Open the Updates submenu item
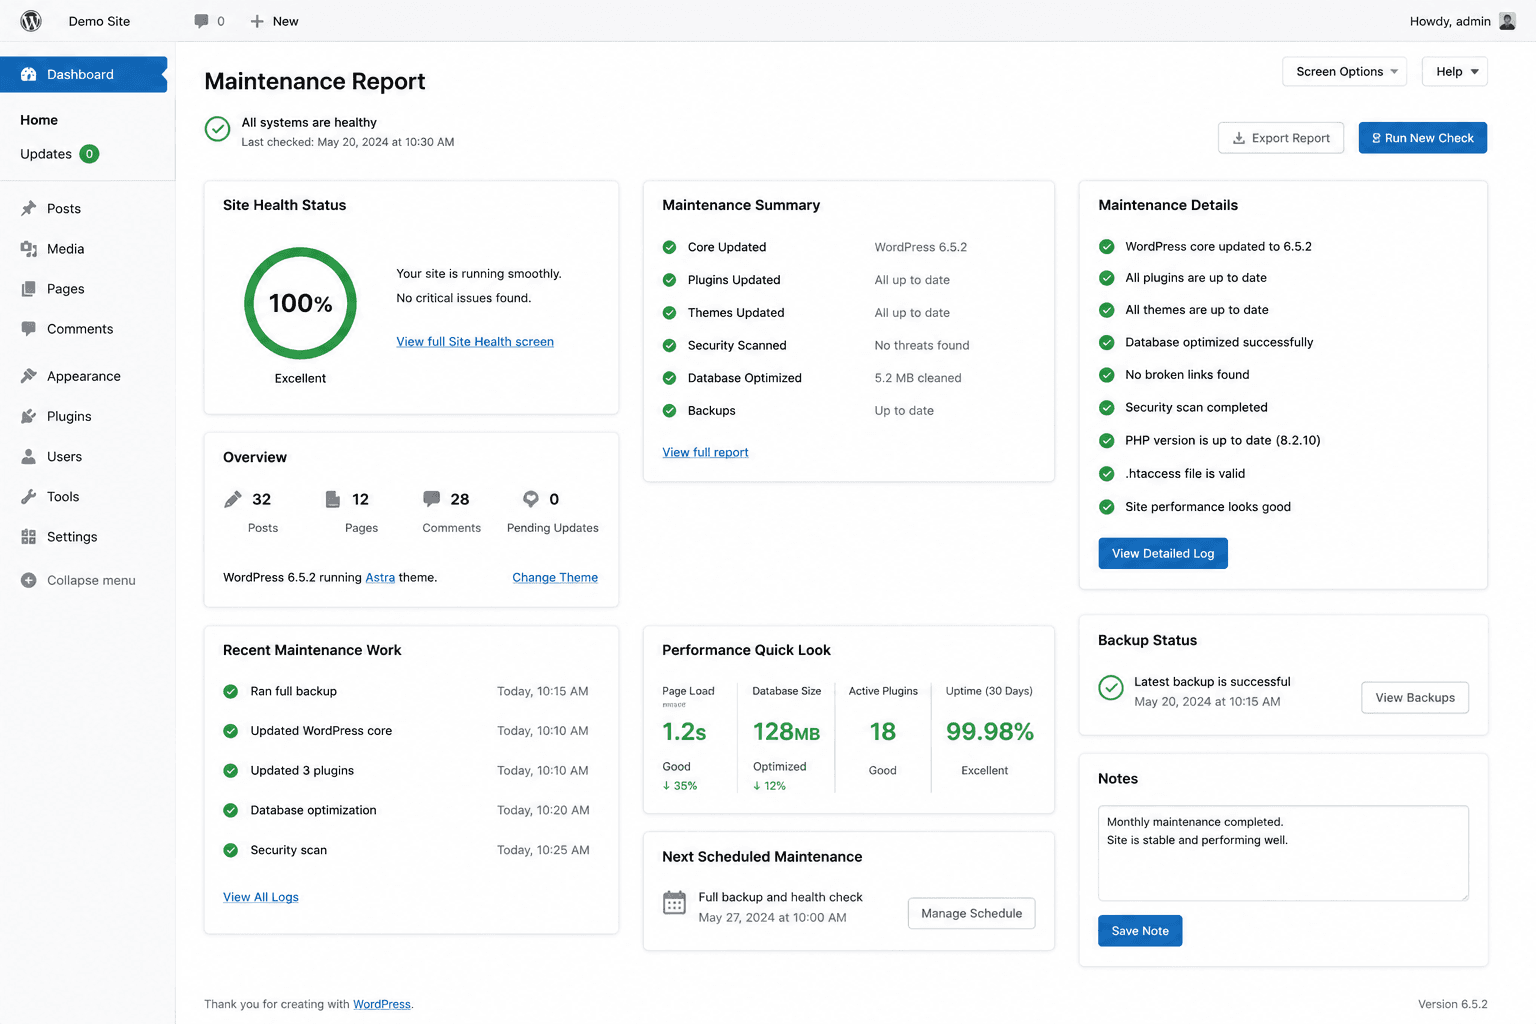 click(46, 154)
